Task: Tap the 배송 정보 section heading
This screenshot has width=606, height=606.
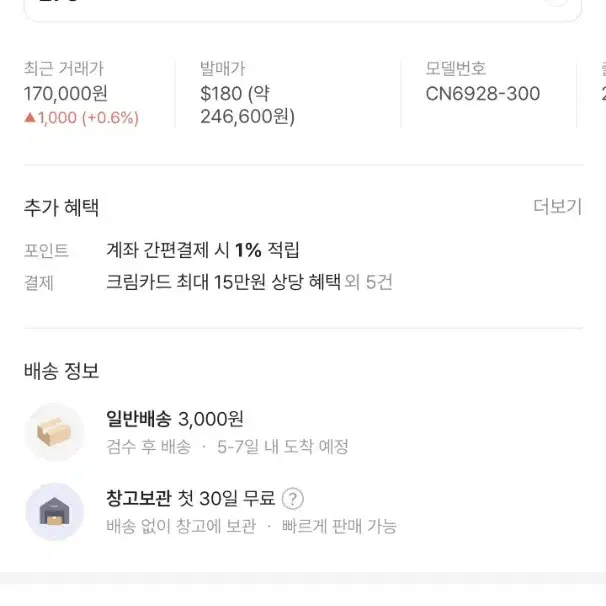Action: (x=61, y=371)
